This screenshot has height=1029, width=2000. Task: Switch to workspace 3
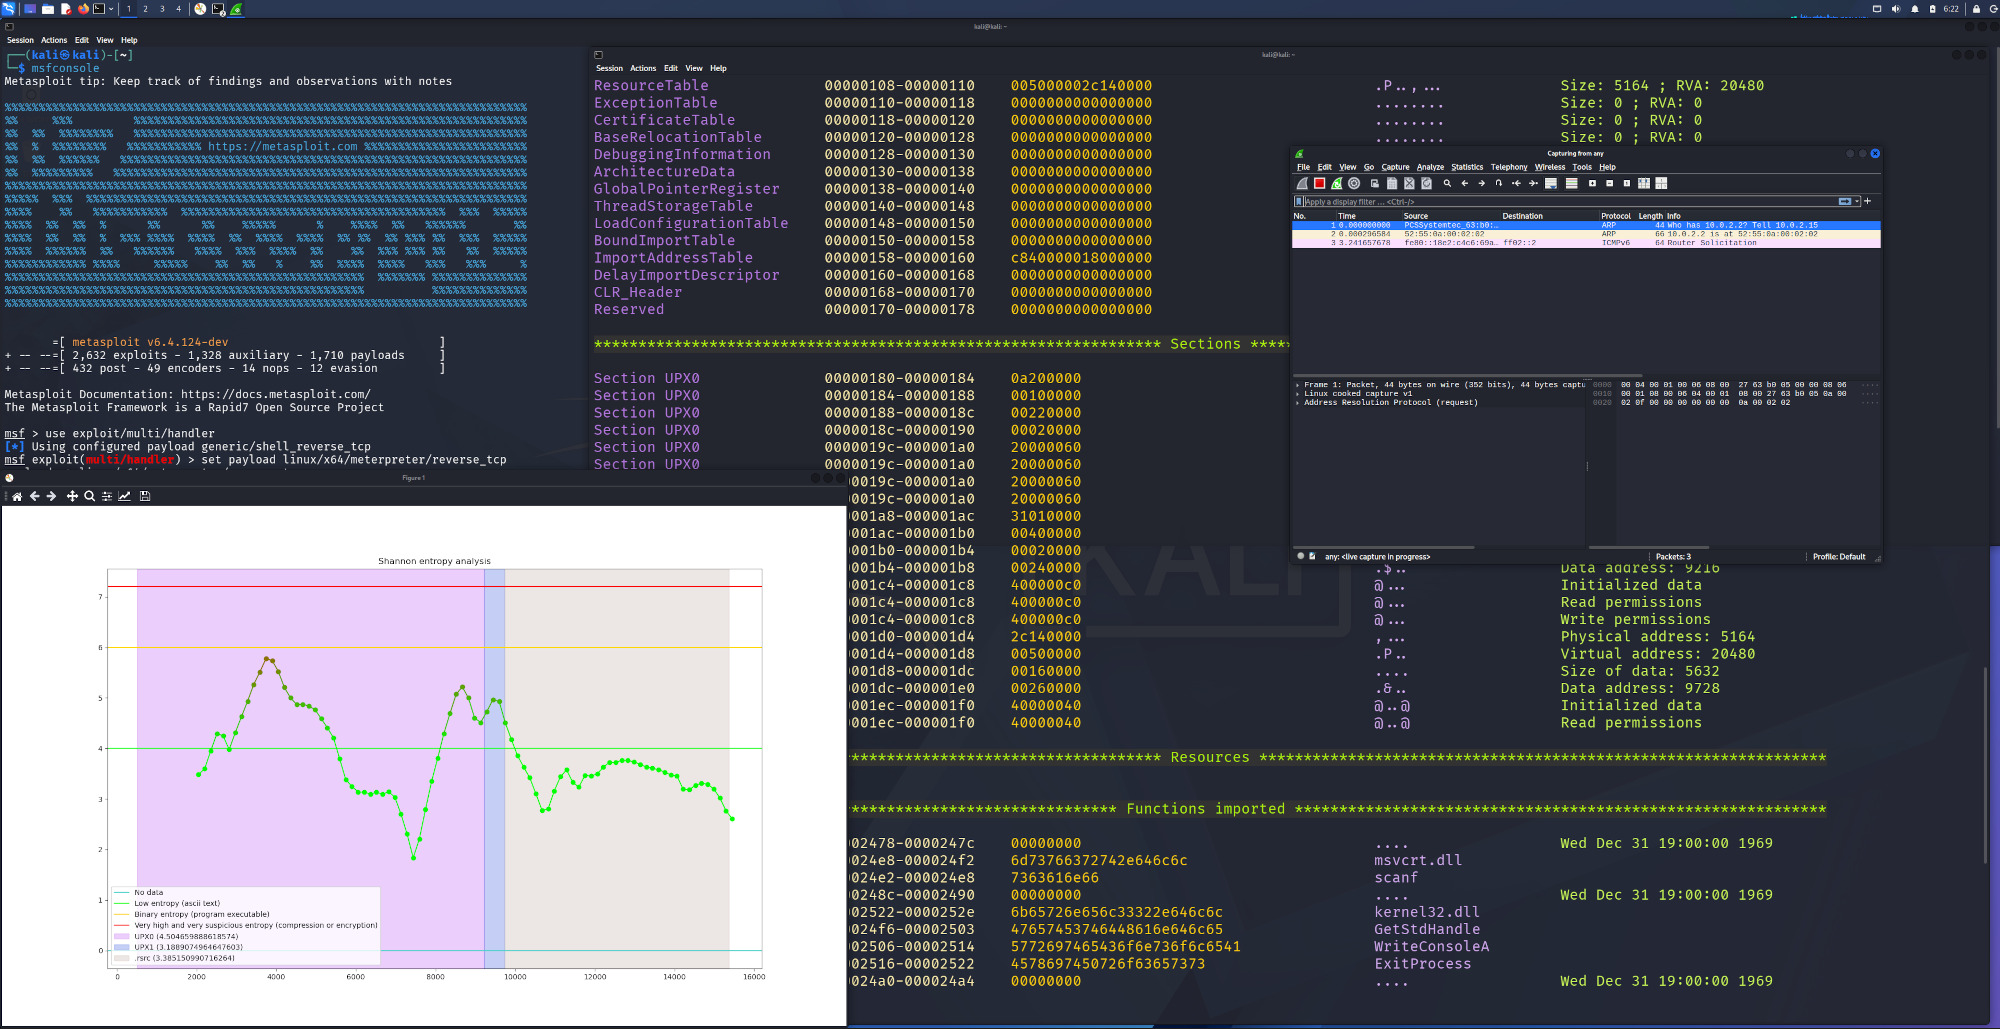(162, 8)
